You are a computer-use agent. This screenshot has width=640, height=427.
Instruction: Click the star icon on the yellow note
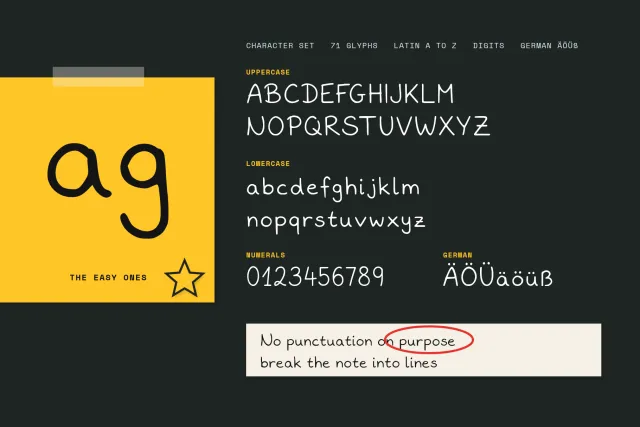184,278
